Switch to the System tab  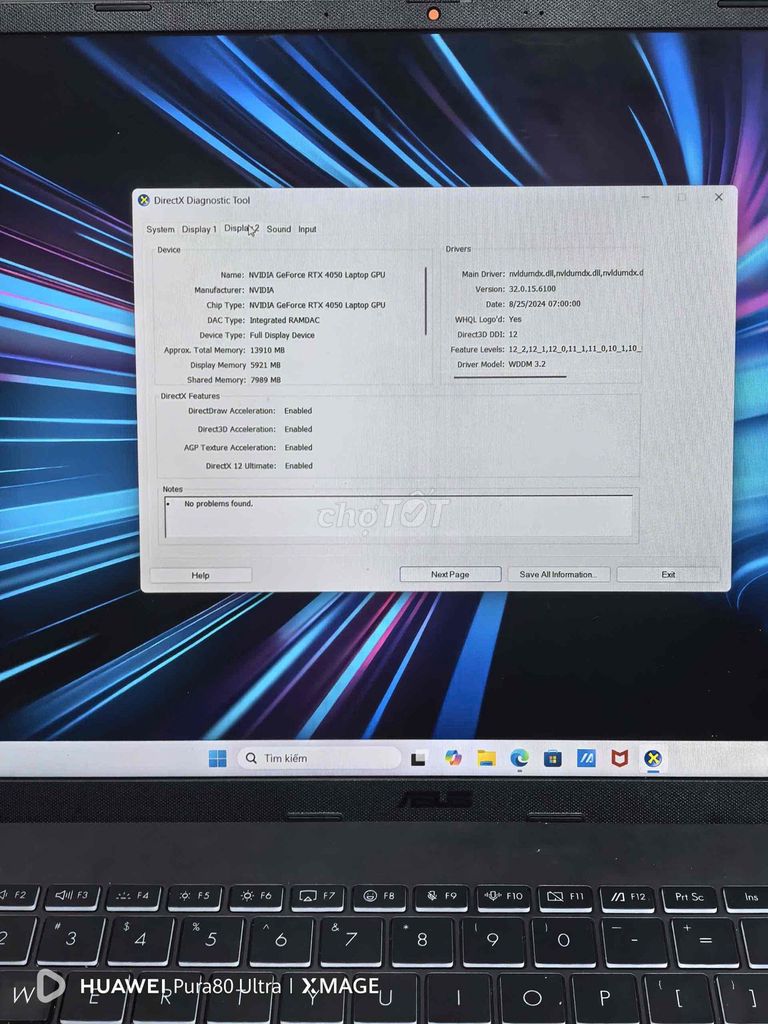click(x=160, y=229)
